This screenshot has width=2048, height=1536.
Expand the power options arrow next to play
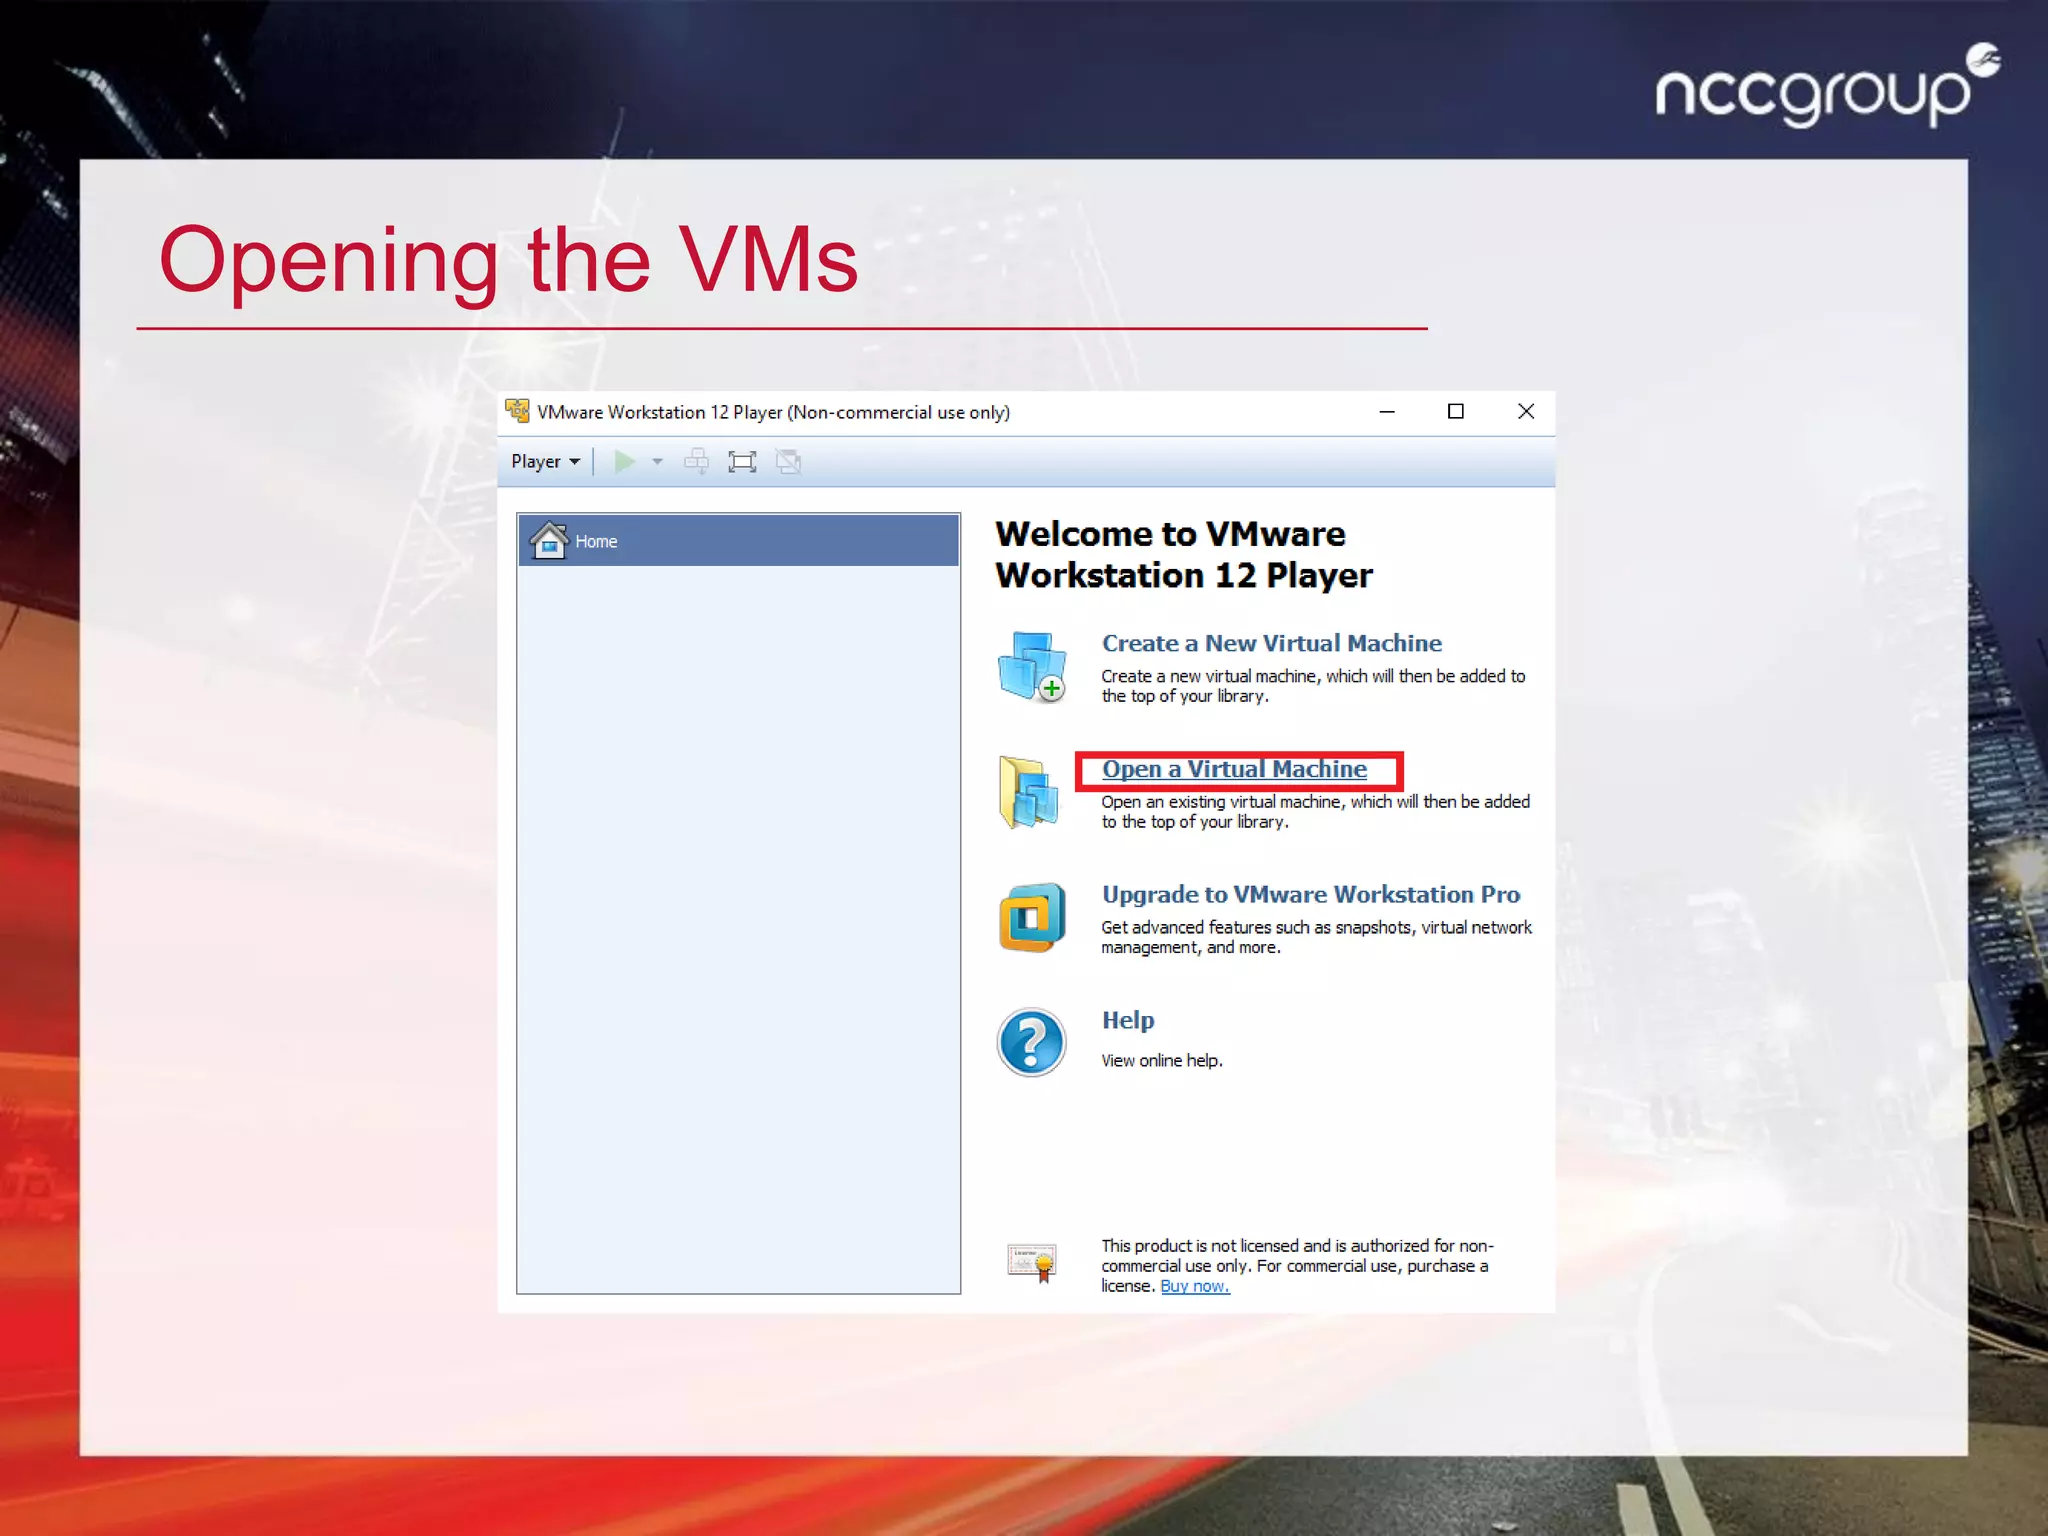pyautogui.click(x=657, y=461)
